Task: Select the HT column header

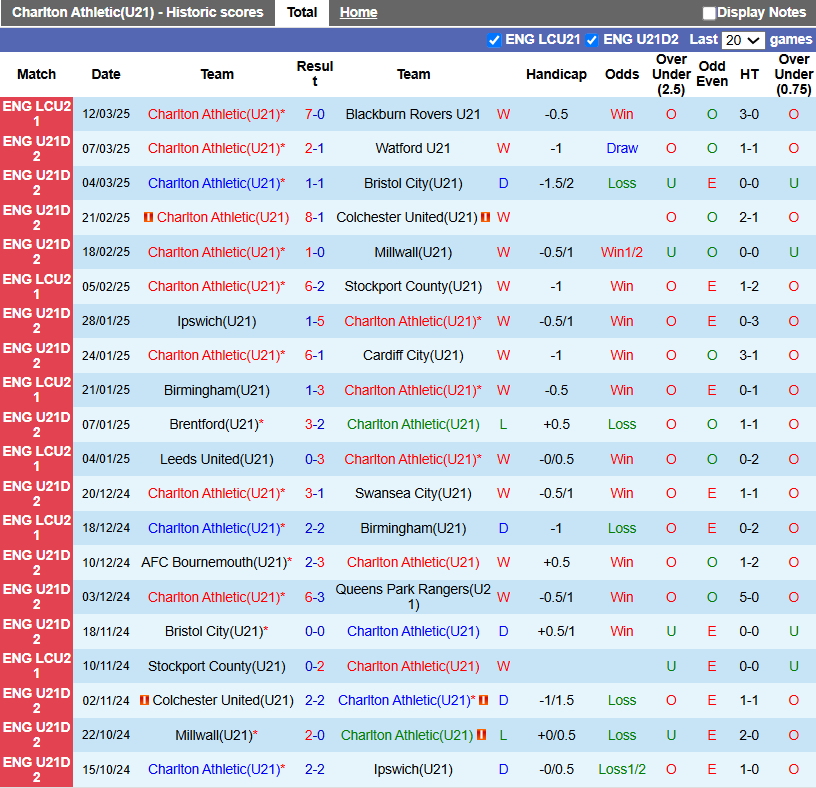Action: [749, 74]
